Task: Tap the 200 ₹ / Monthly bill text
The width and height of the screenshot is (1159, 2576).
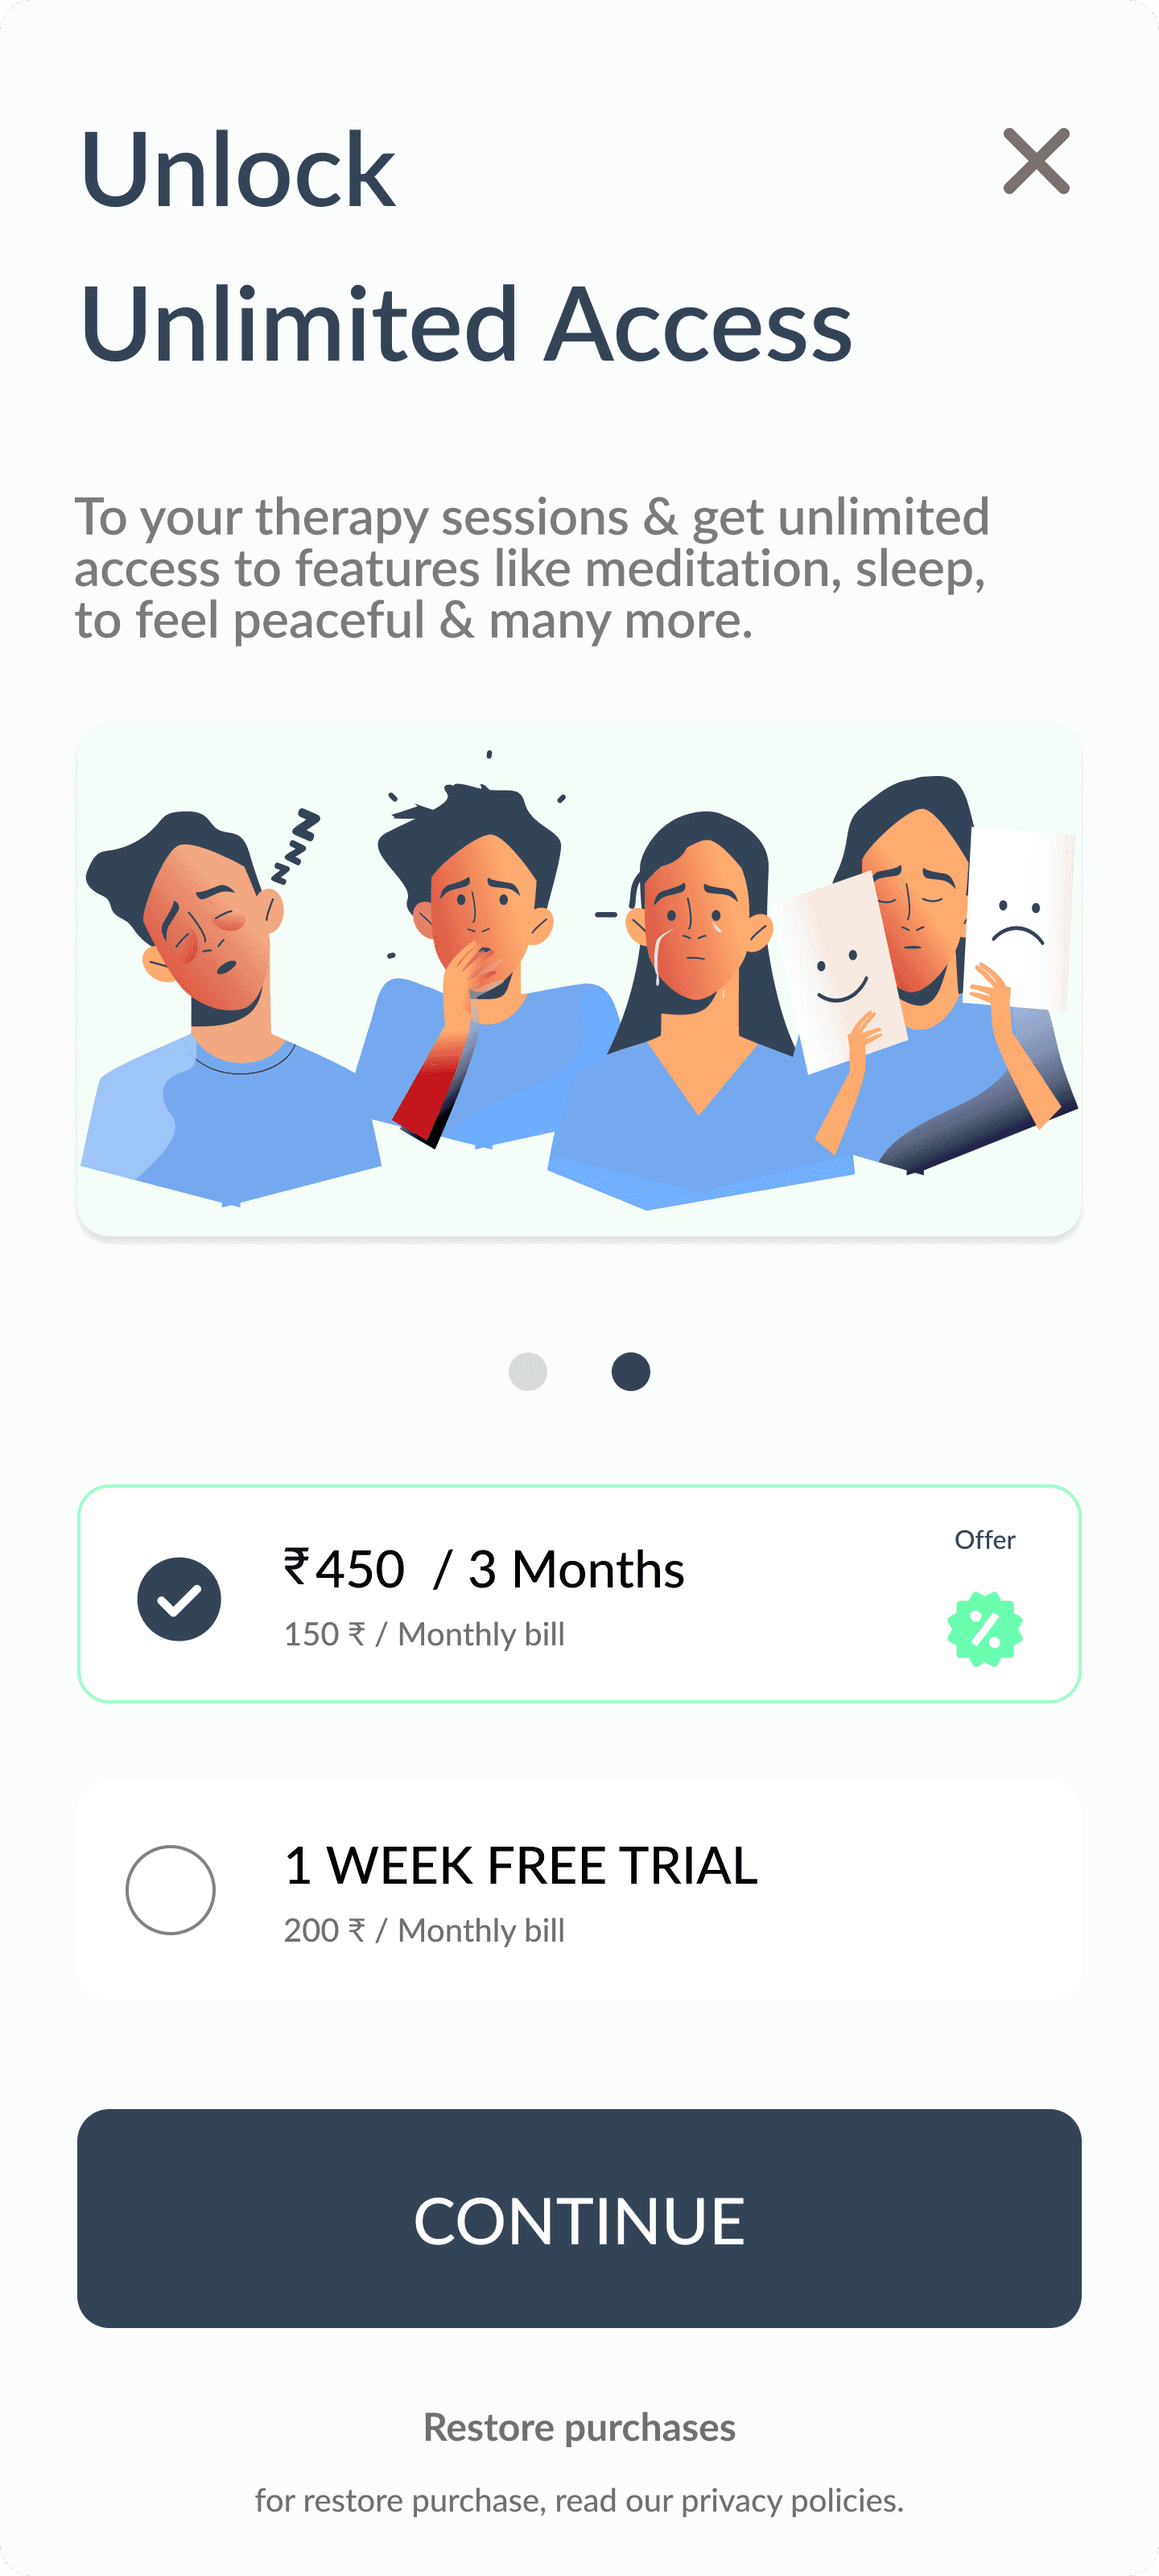Action: (x=424, y=1930)
